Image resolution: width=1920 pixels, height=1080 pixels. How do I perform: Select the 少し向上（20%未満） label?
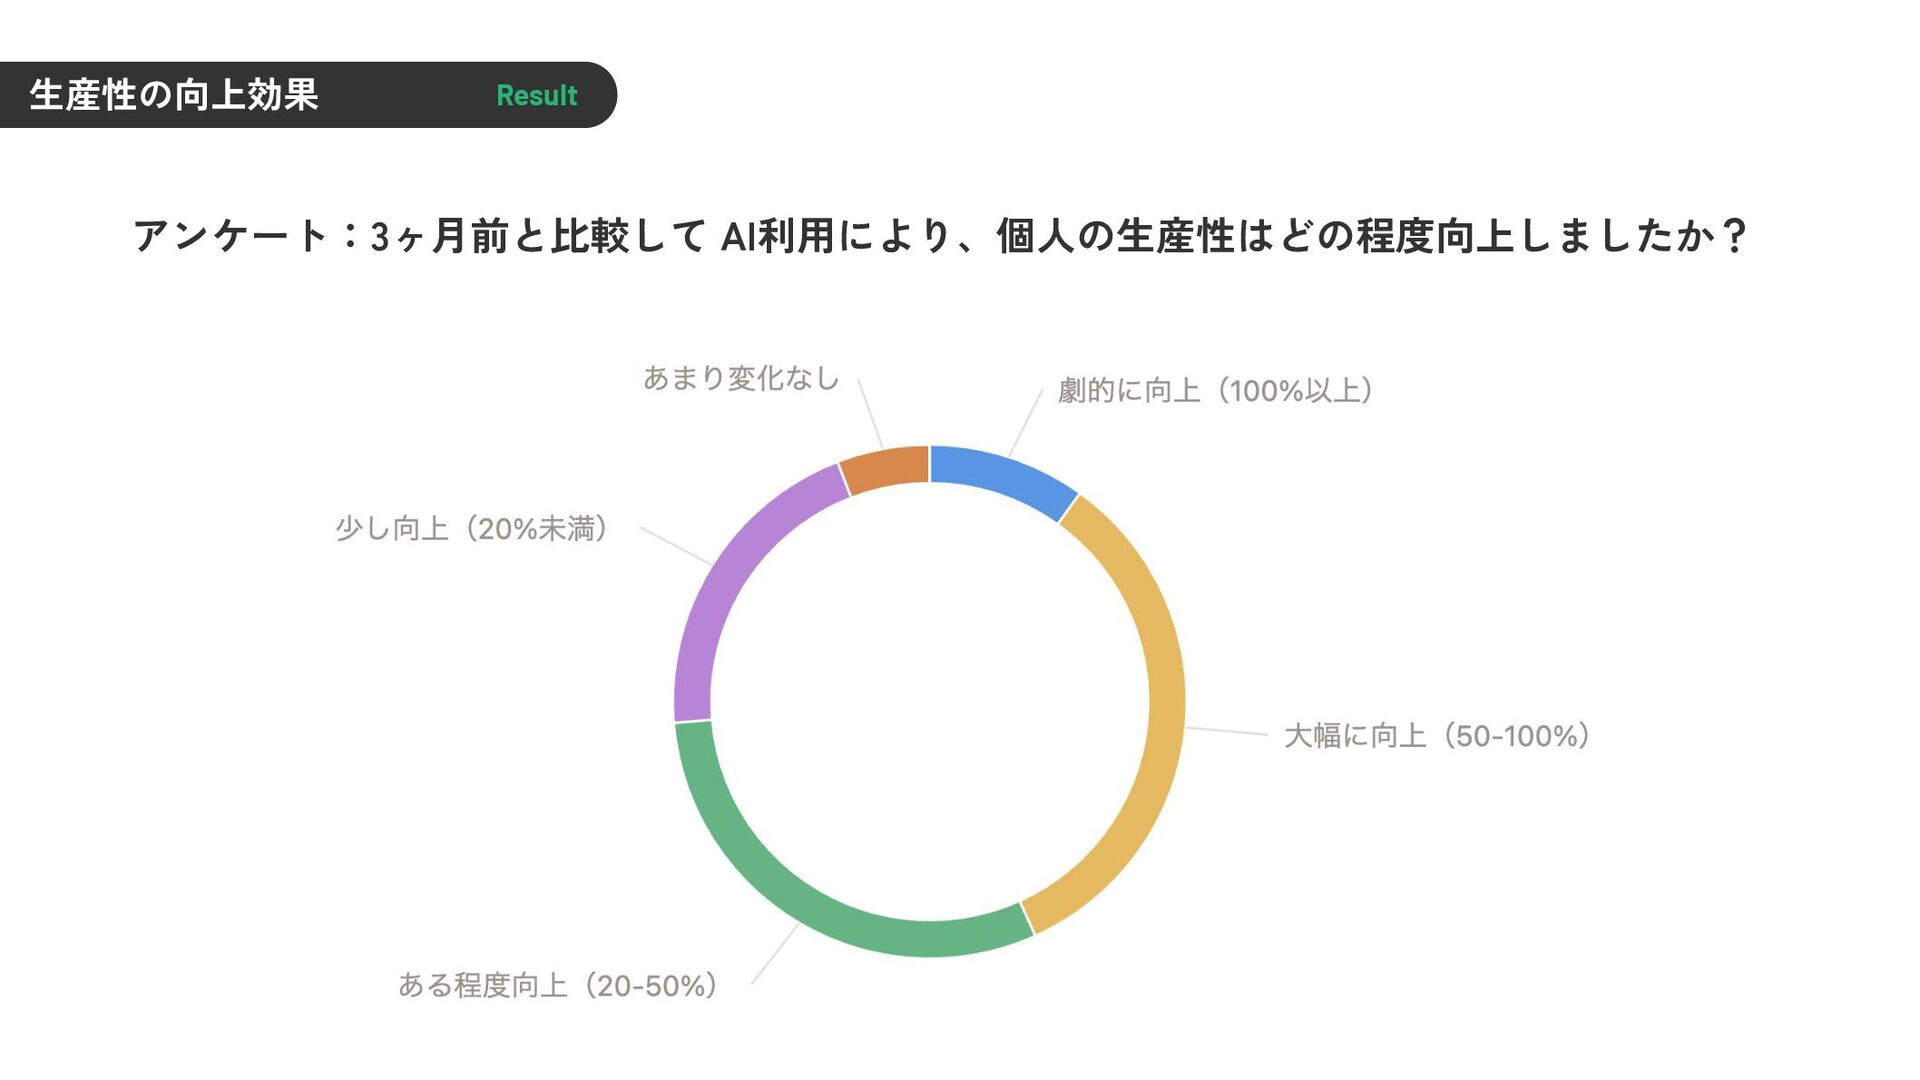pos(472,529)
